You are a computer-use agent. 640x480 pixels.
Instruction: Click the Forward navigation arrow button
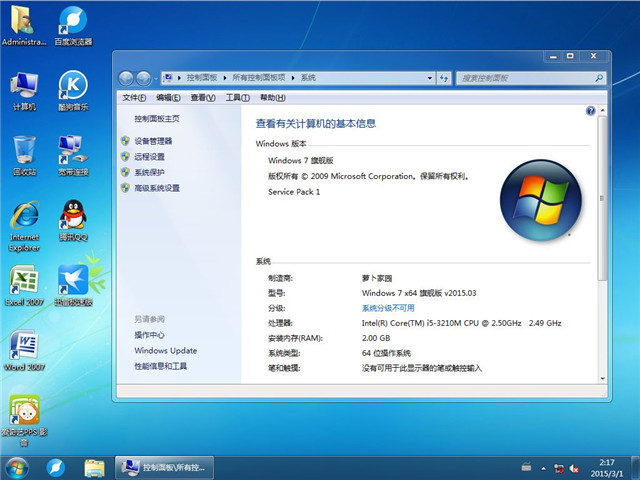(143, 78)
